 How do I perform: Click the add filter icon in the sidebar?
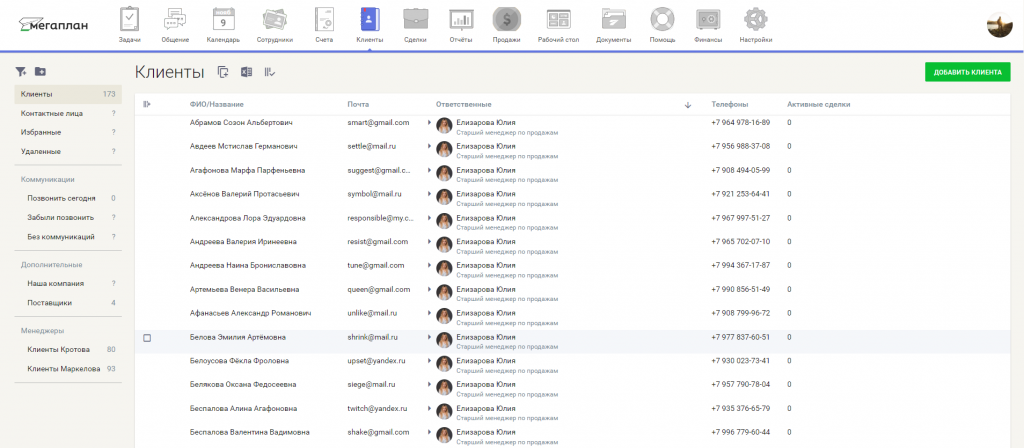tap(20, 72)
